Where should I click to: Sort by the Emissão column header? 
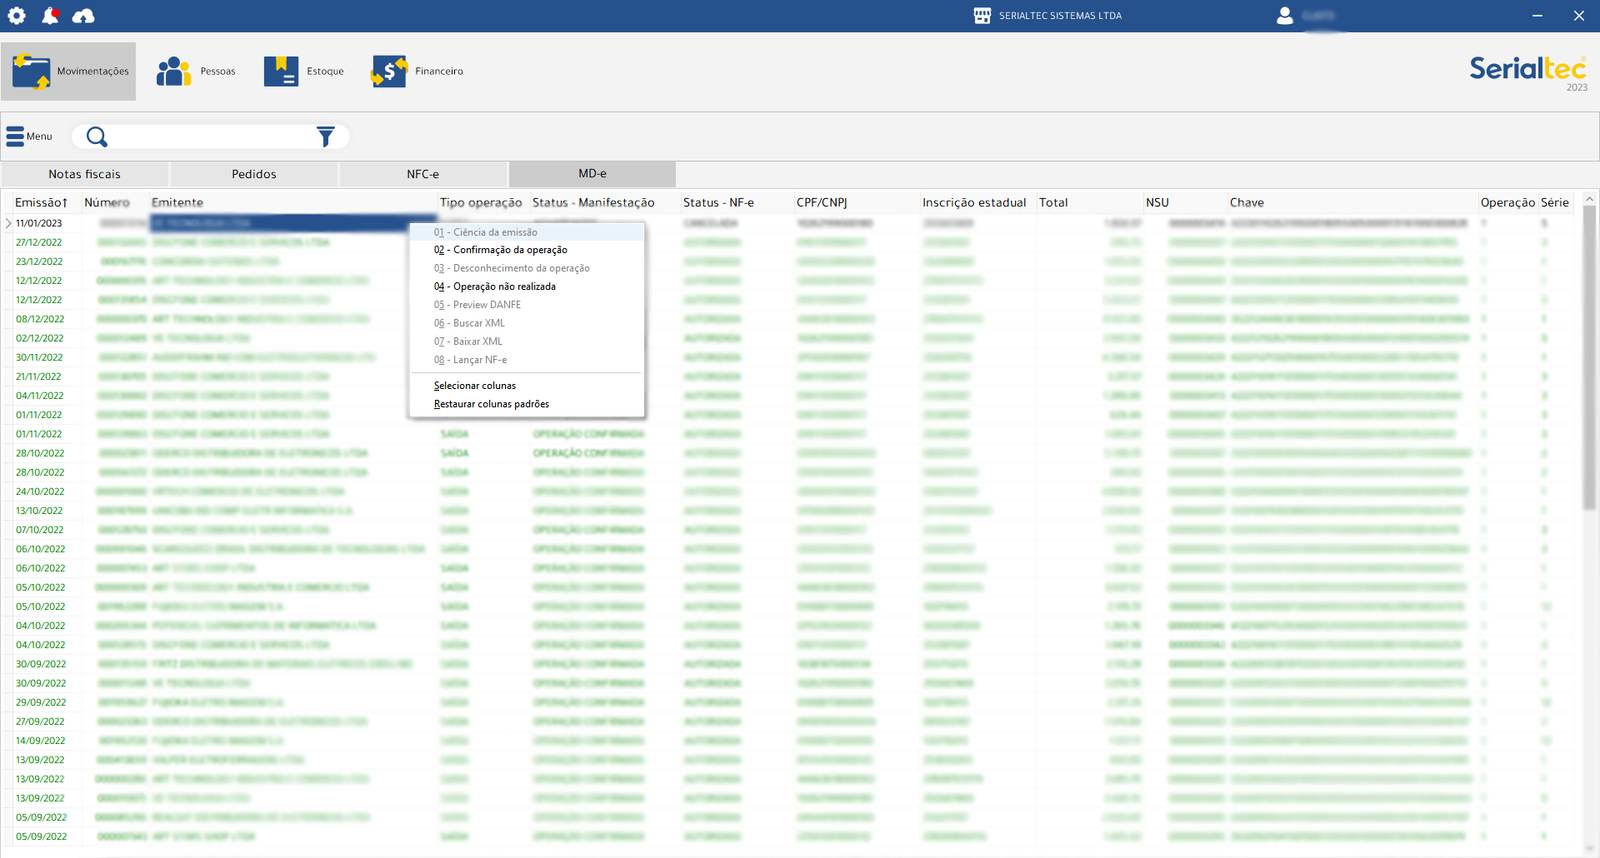tap(41, 202)
